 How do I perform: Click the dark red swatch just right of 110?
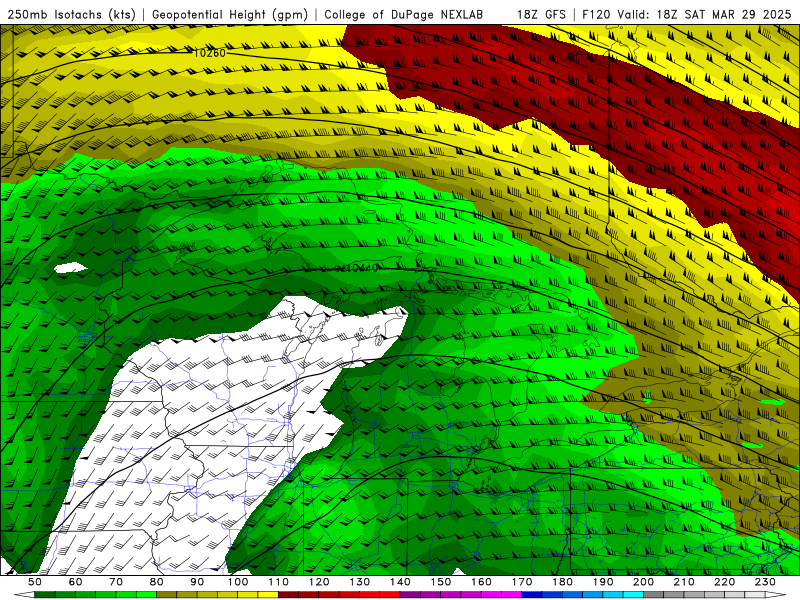click(x=288, y=595)
